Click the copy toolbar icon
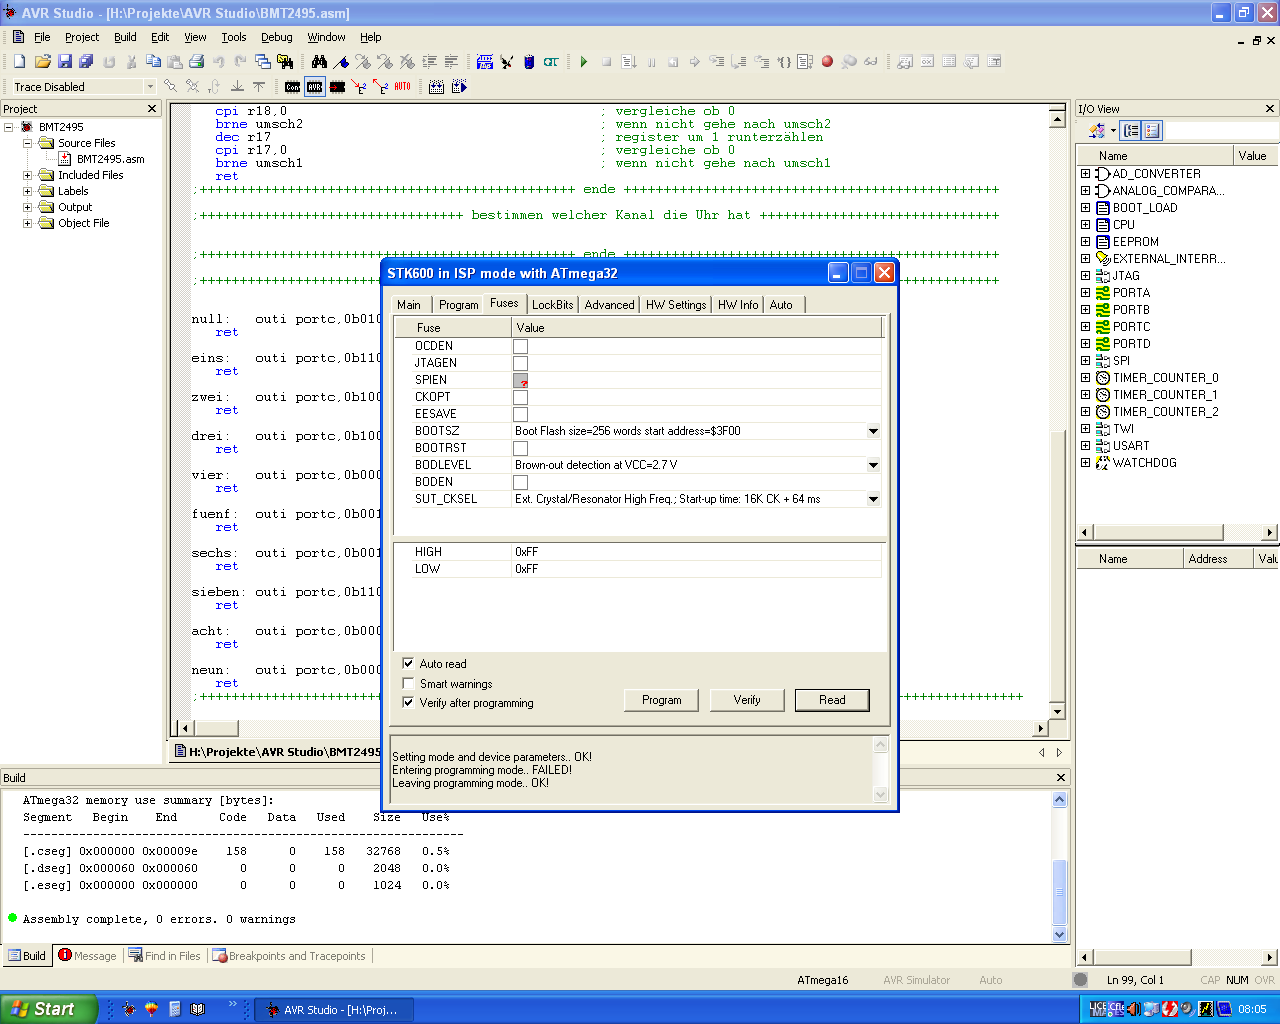 click(153, 62)
